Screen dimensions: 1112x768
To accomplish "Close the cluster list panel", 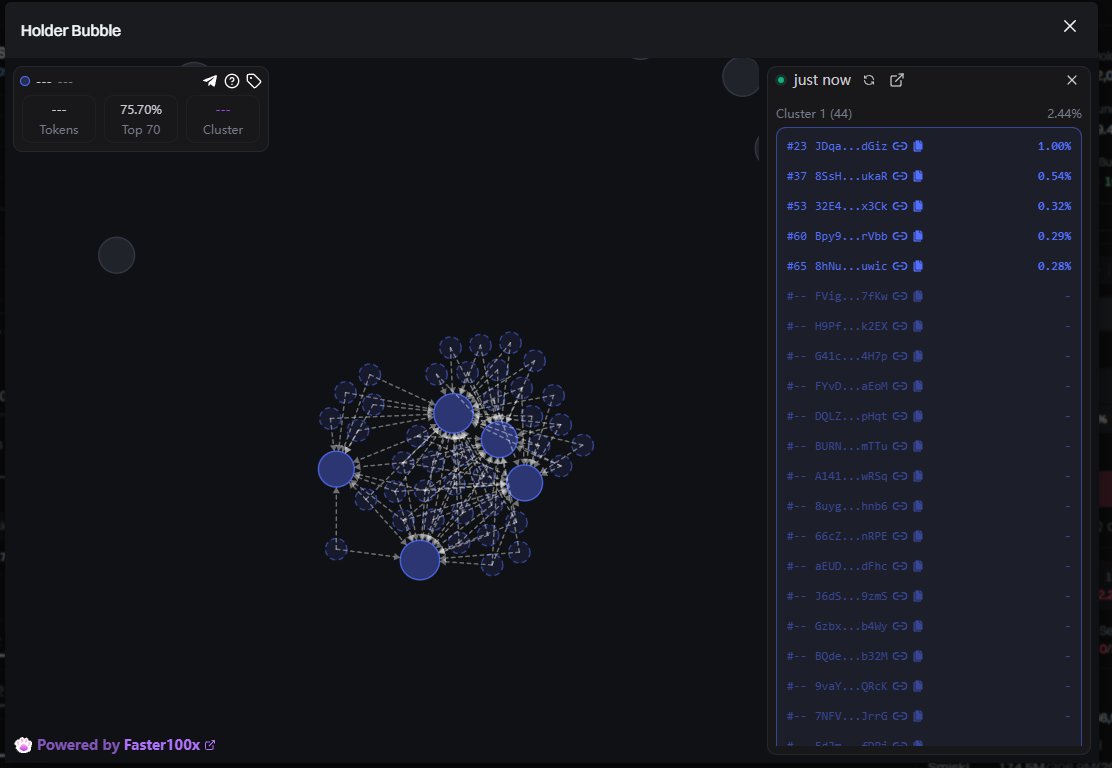I will (x=1072, y=80).
